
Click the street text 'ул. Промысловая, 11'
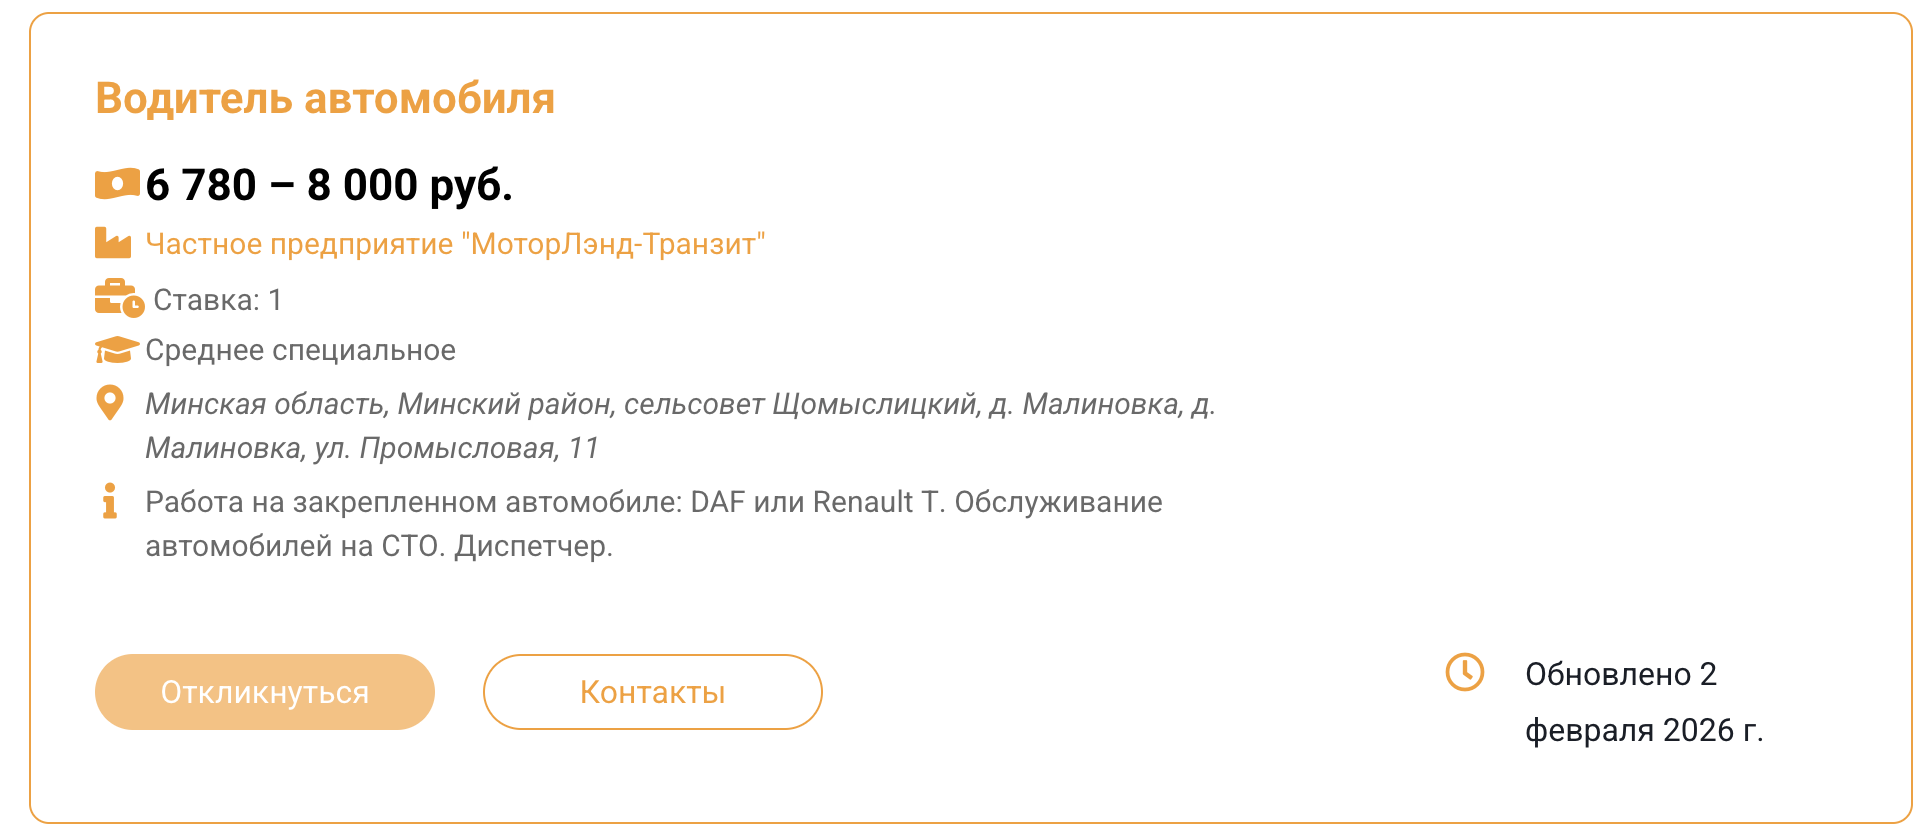pyautogui.click(x=456, y=448)
